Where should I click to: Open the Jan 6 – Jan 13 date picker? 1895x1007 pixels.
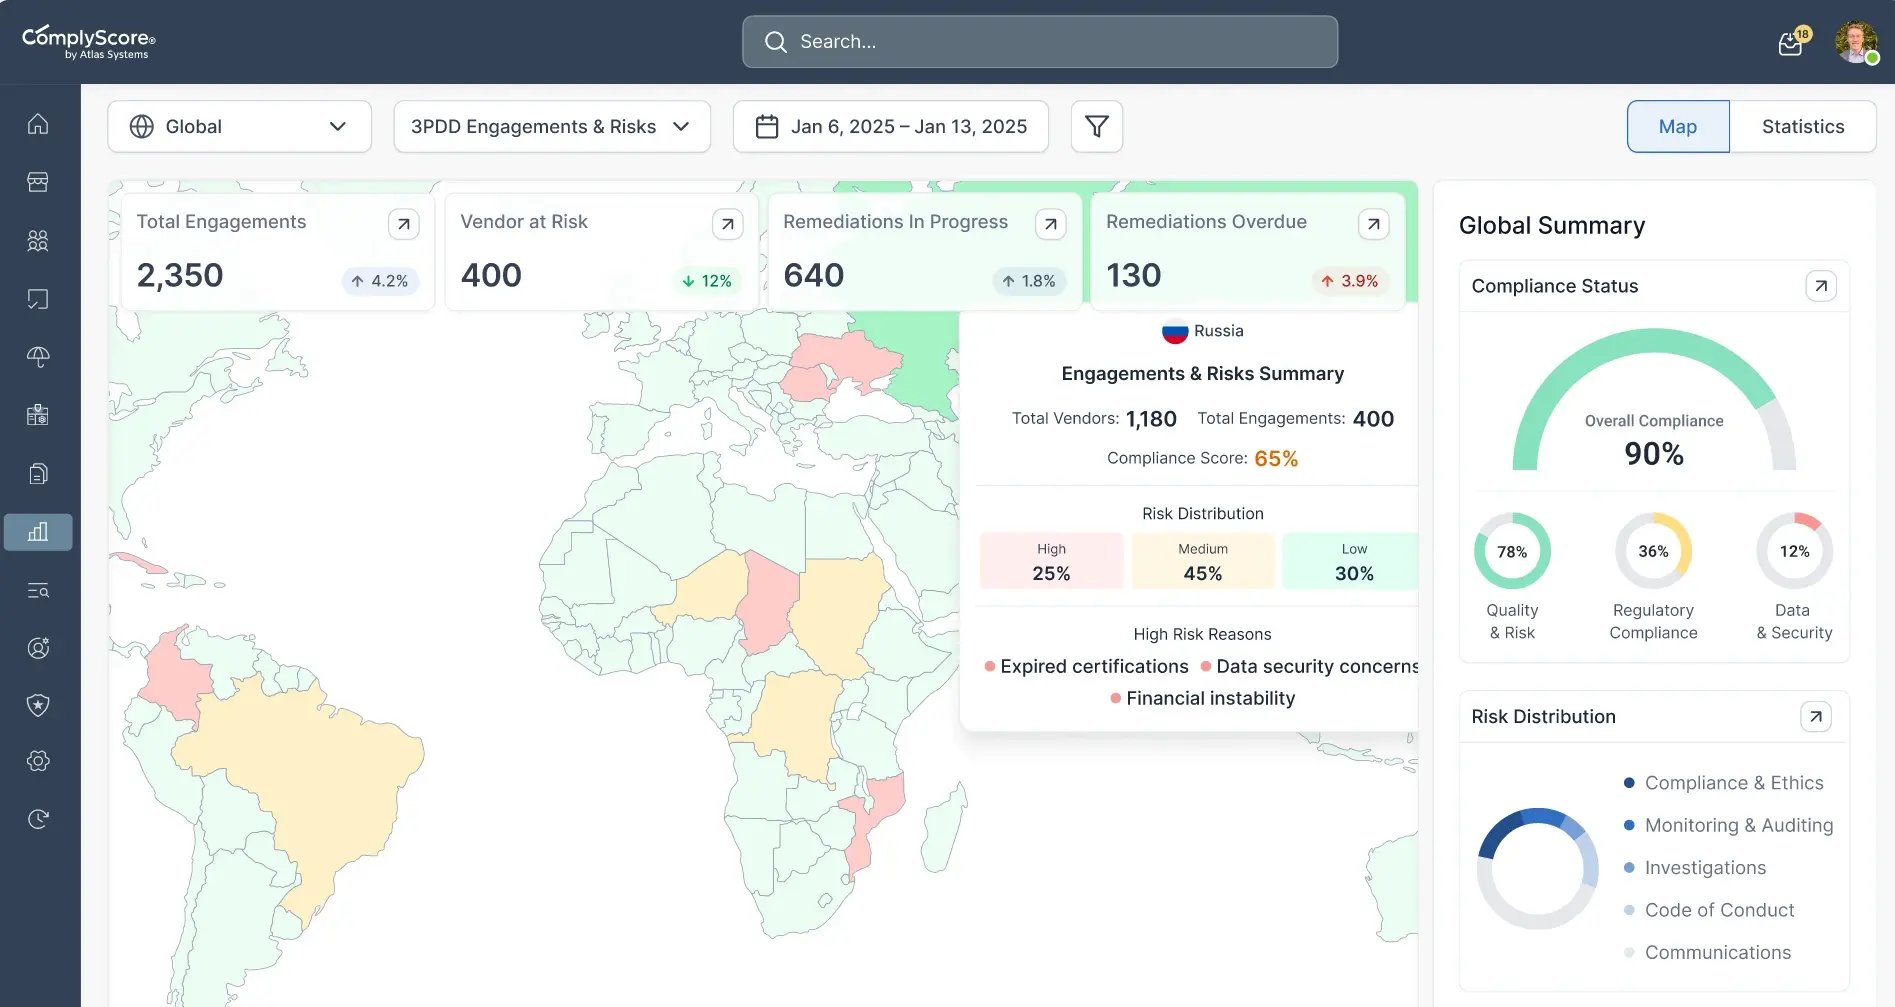click(889, 126)
